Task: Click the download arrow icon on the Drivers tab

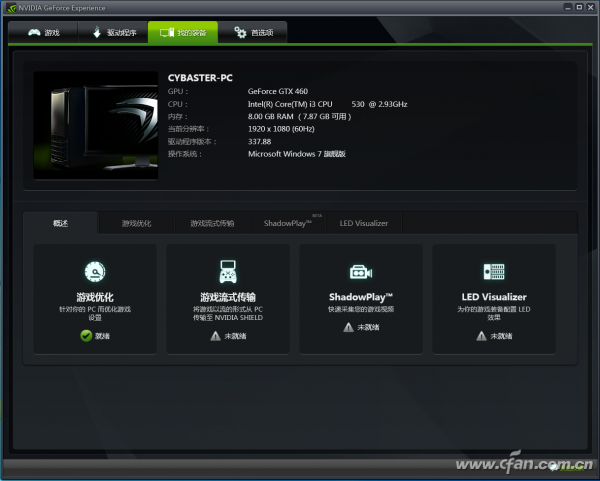Action: pos(97,32)
